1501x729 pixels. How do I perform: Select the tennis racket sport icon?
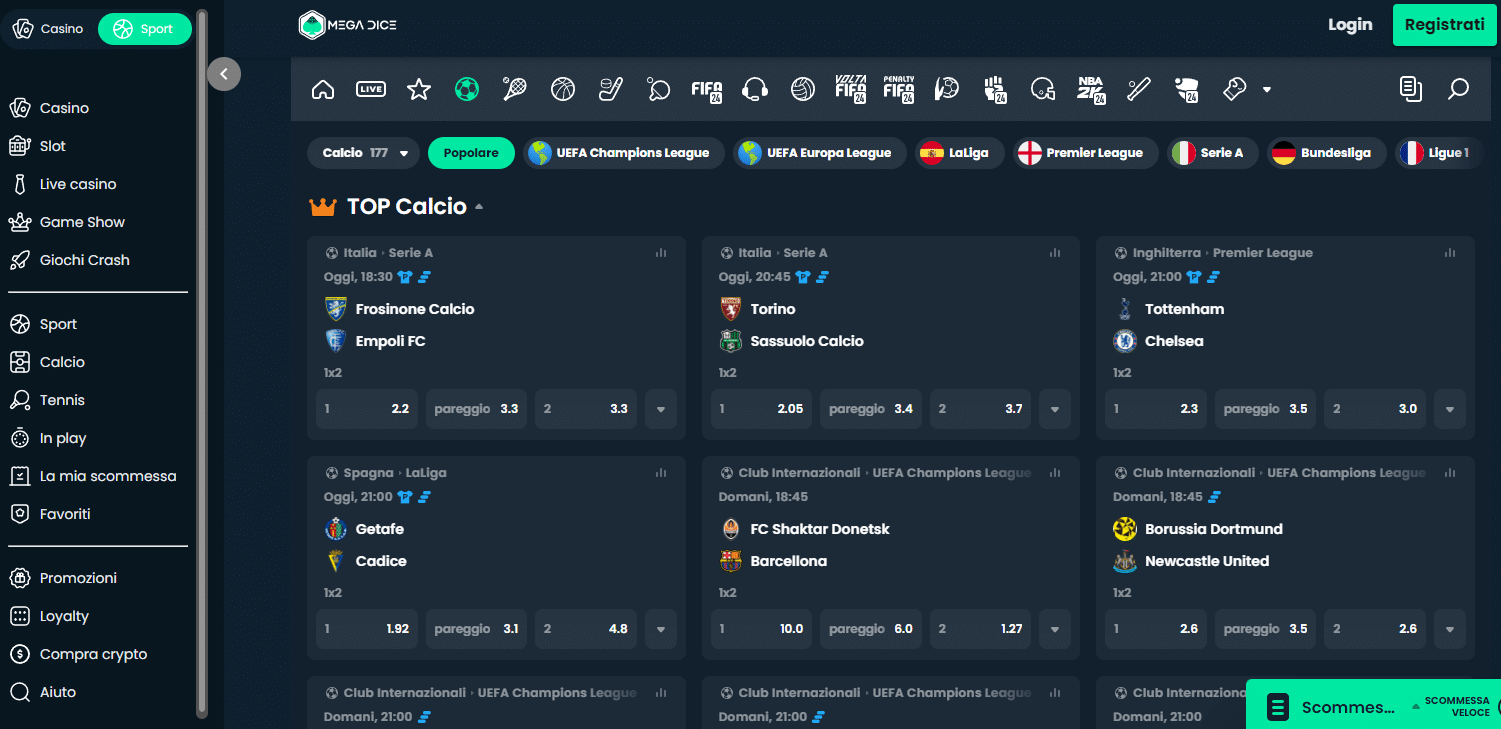[515, 90]
